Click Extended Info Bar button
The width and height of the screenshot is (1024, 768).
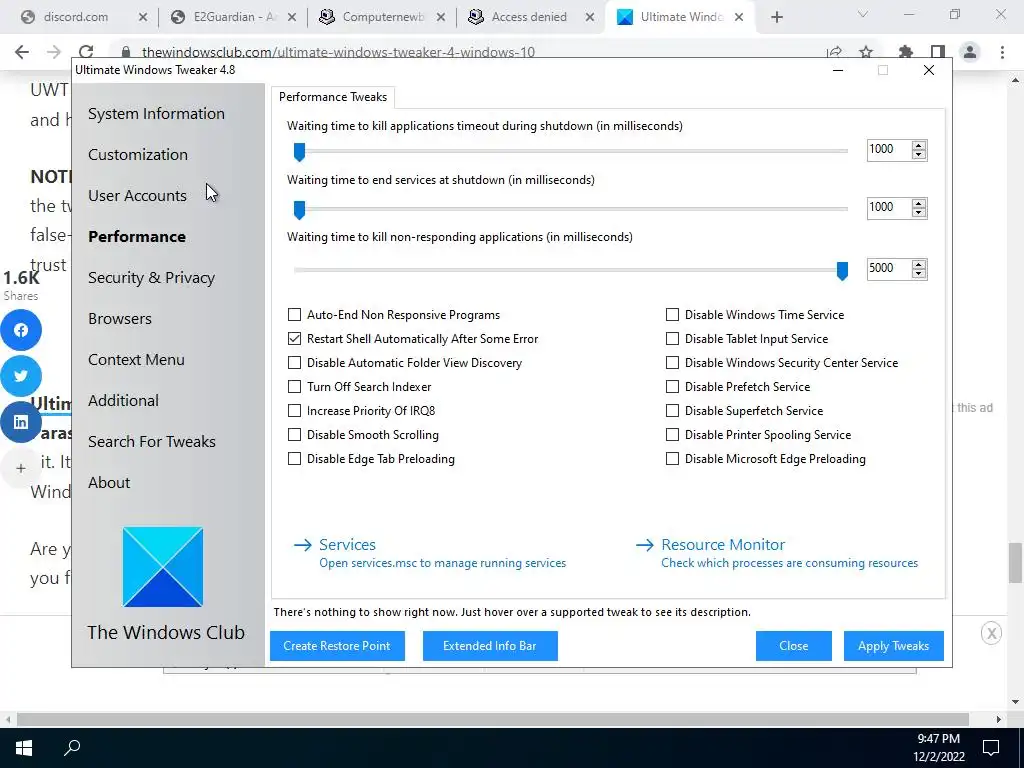tap(490, 646)
